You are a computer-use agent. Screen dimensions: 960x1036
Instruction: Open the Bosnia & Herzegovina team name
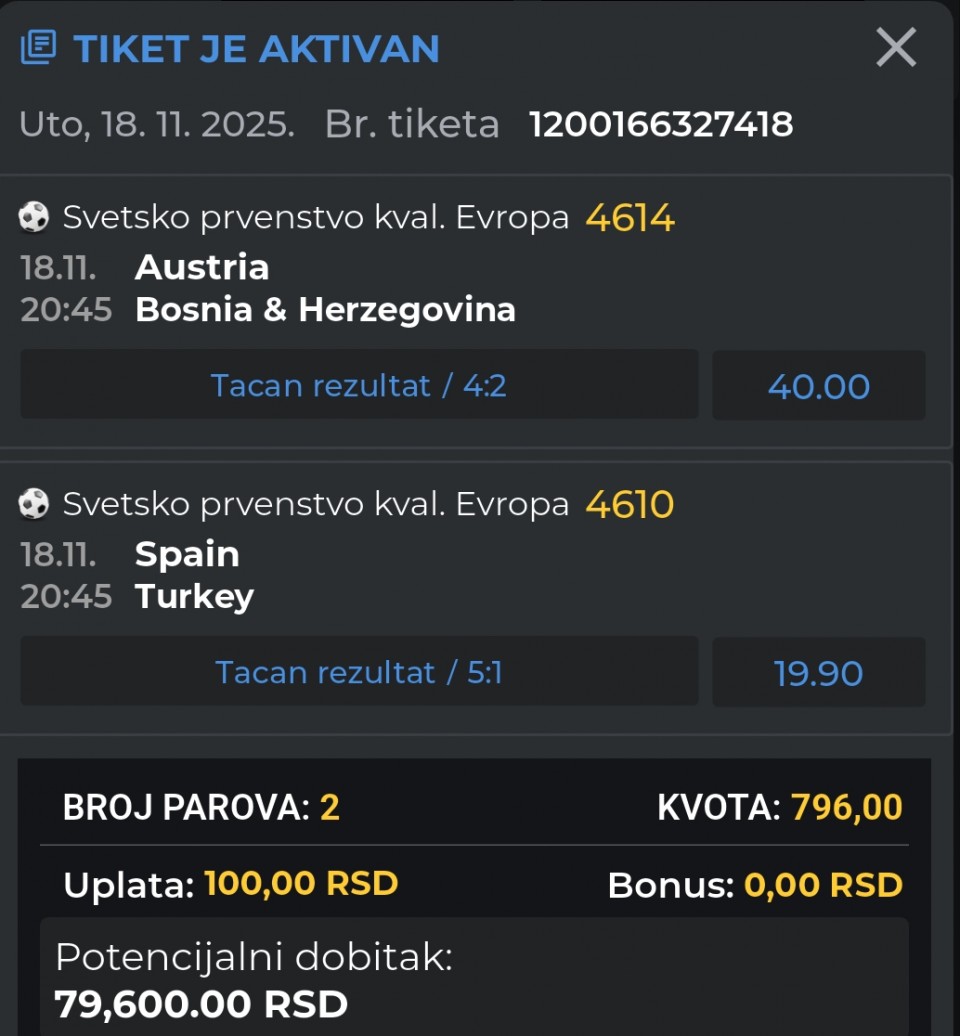(x=325, y=310)
